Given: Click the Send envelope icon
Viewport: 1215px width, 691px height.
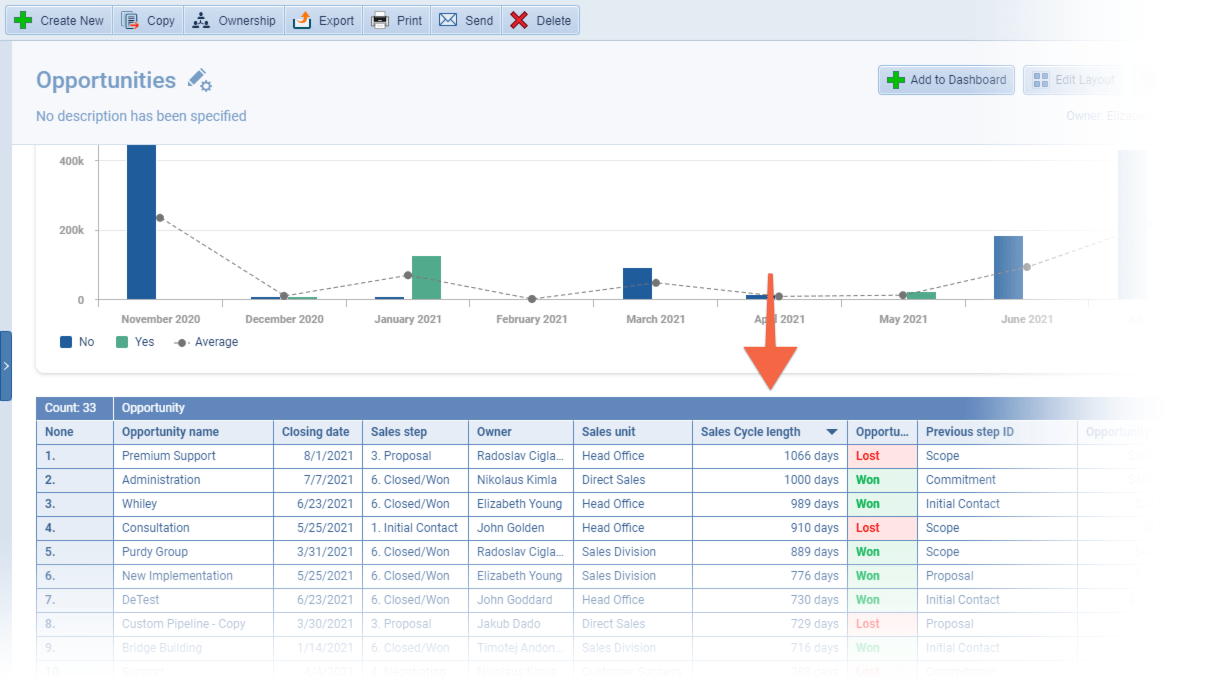Looking at the screenshot, I should 448,20.
